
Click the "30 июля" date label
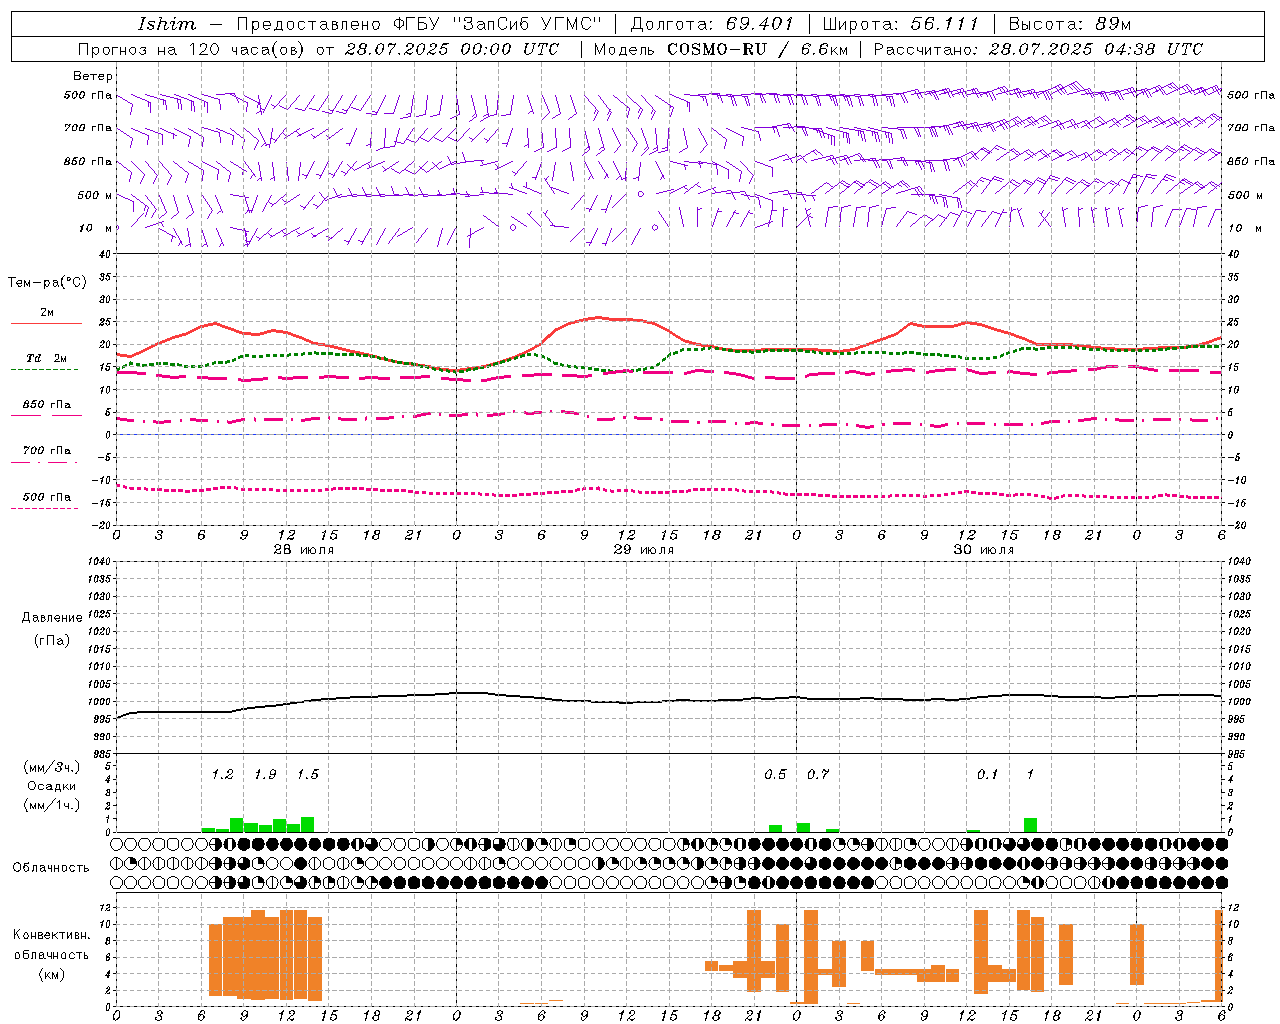983,550
